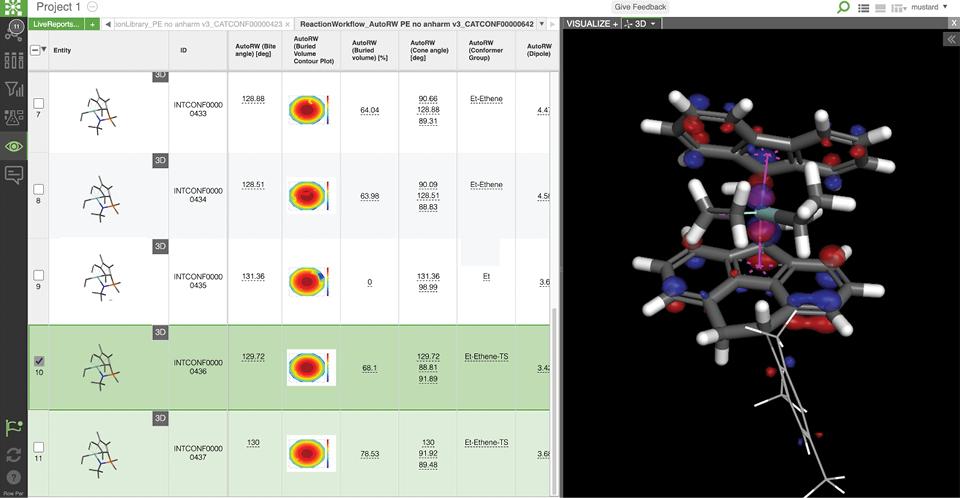Click the green magnifier search icon

click(844, 7)
